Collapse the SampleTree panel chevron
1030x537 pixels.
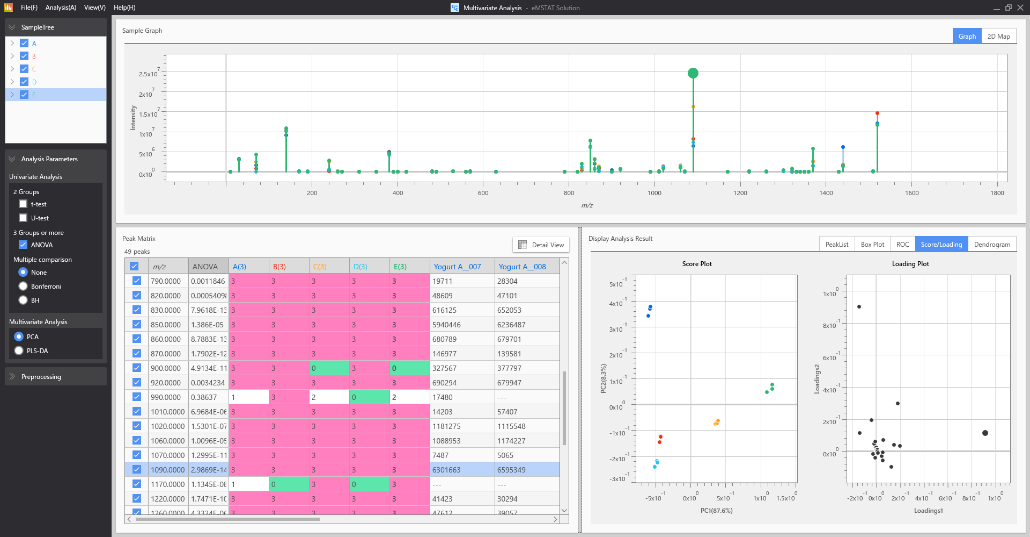(11, 27)
